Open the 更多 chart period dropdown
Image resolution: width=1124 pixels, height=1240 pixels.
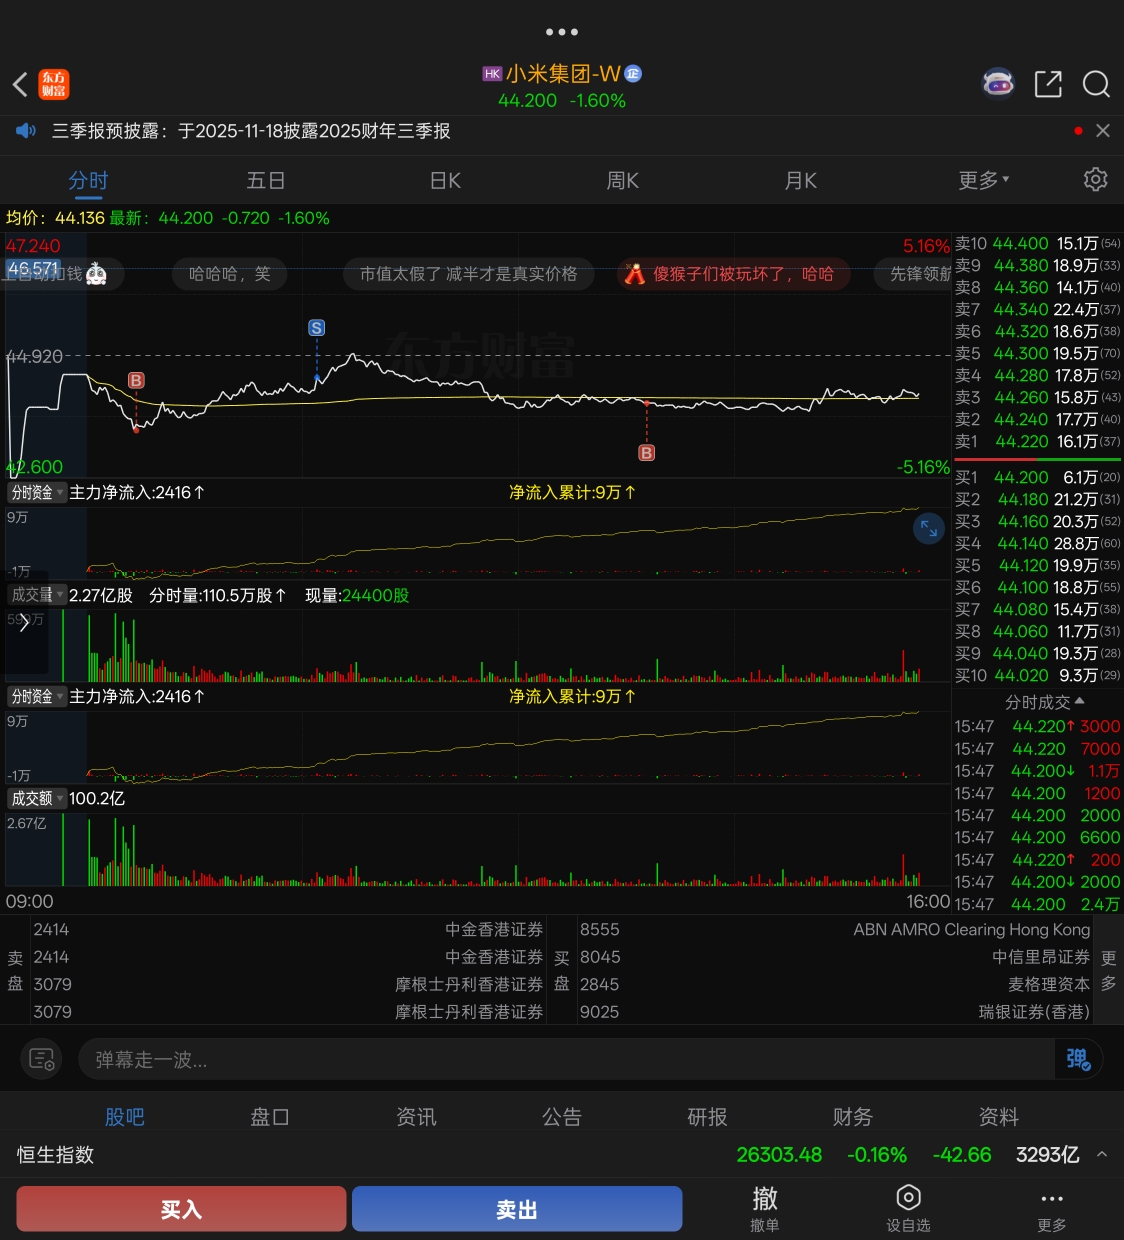coord(984,181)
